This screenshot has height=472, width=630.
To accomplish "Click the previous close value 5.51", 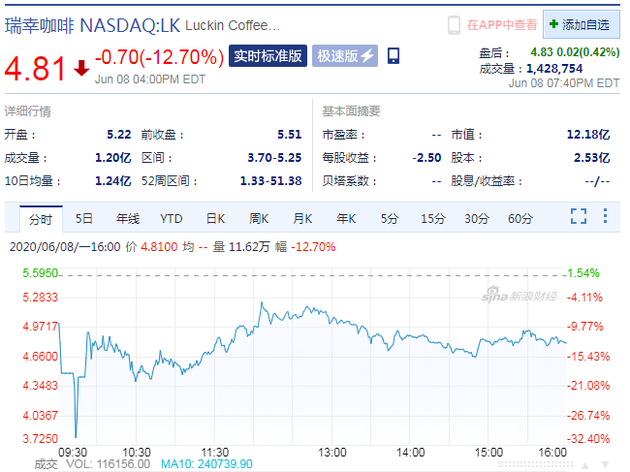I will (x=289, y=134).
